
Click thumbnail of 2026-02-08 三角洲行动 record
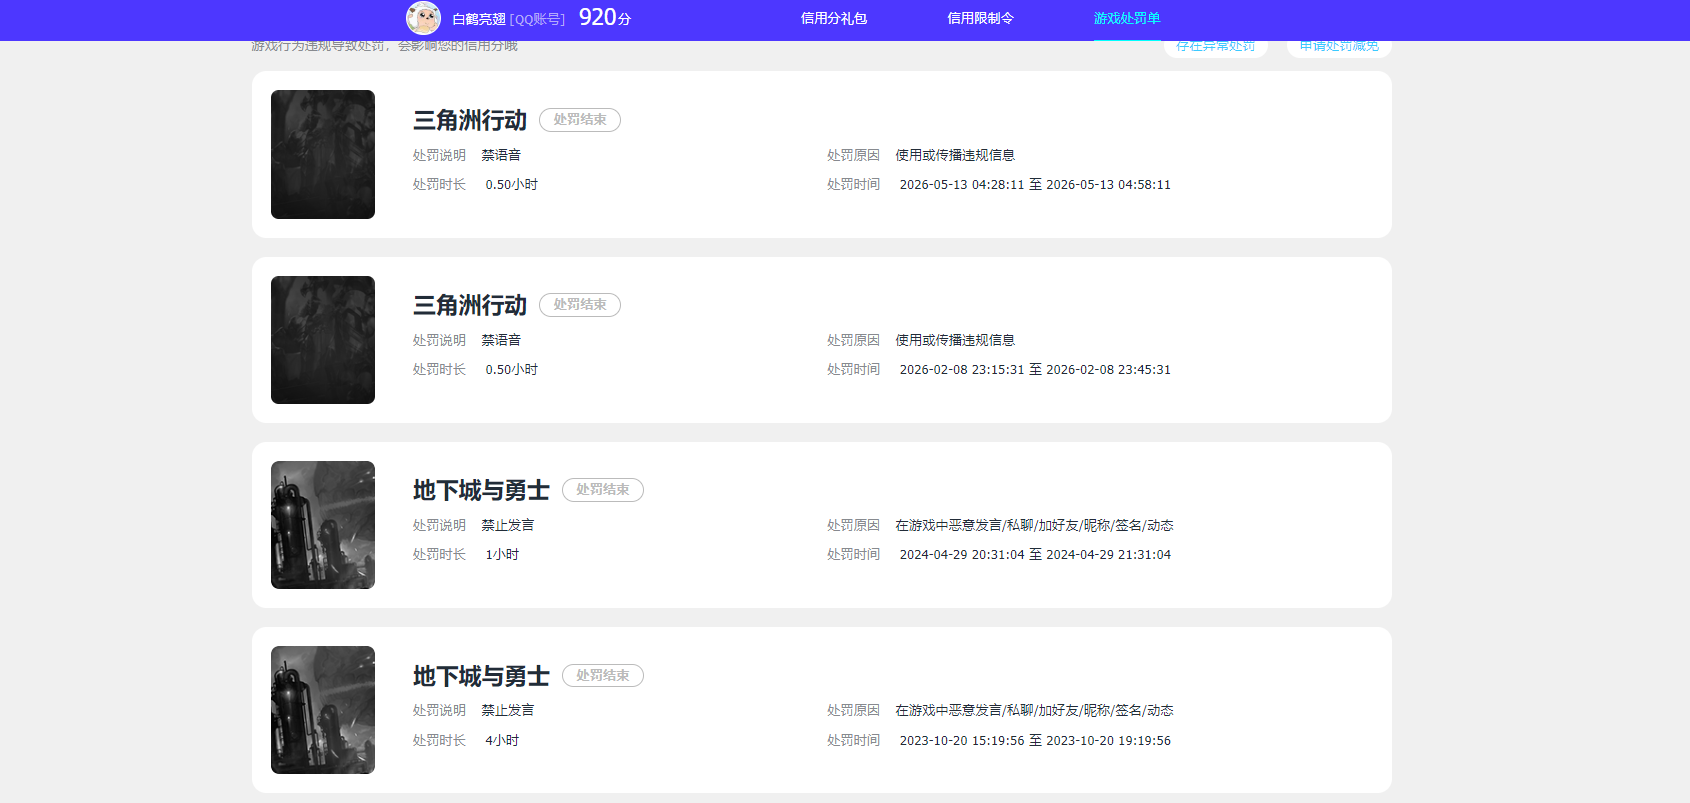click(323, 340)
